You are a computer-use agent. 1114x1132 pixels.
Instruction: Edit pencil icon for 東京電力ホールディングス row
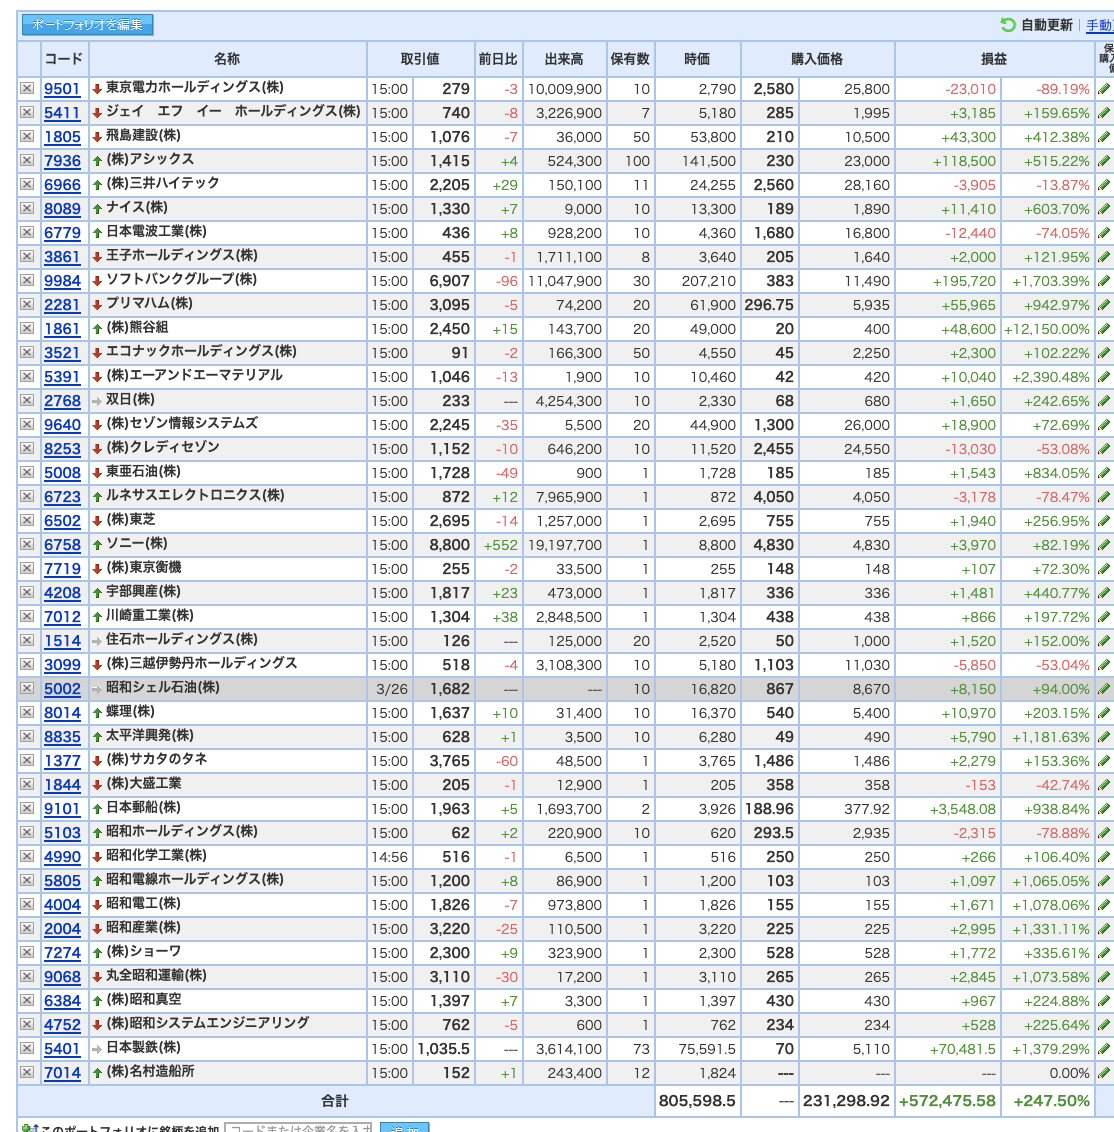pos(1104,89)
